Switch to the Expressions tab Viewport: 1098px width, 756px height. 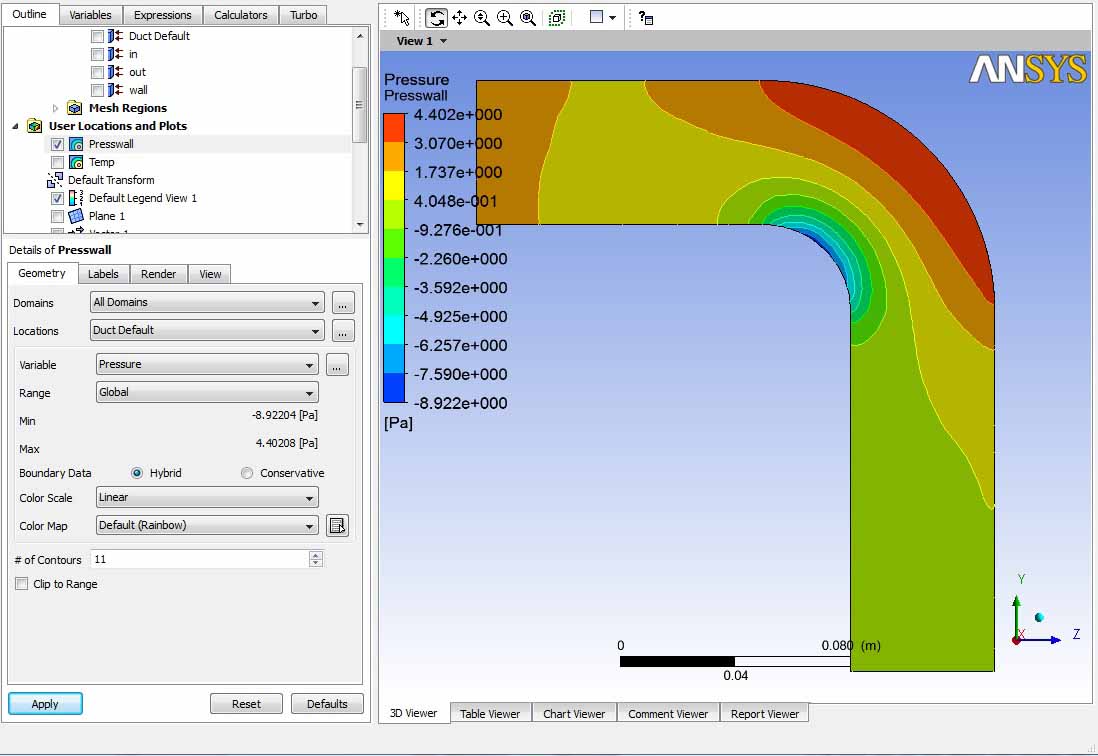pyautogui.click(x=162, y=15)
